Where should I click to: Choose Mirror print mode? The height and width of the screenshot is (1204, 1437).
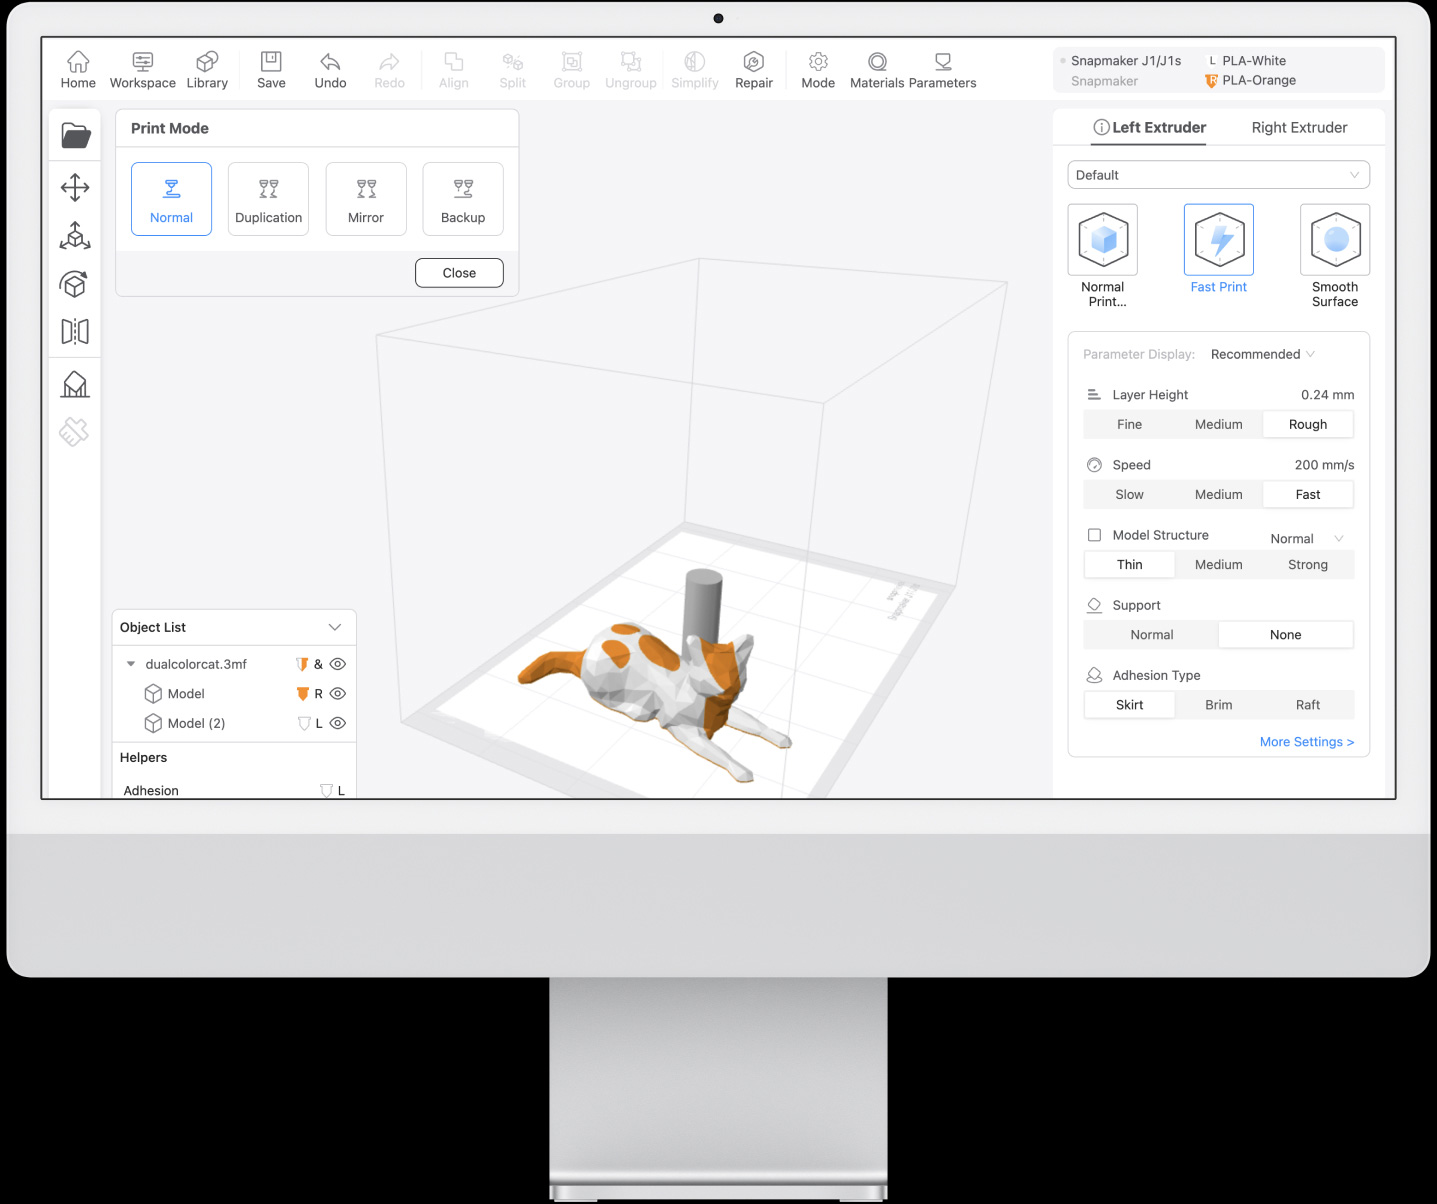[366, 199]
